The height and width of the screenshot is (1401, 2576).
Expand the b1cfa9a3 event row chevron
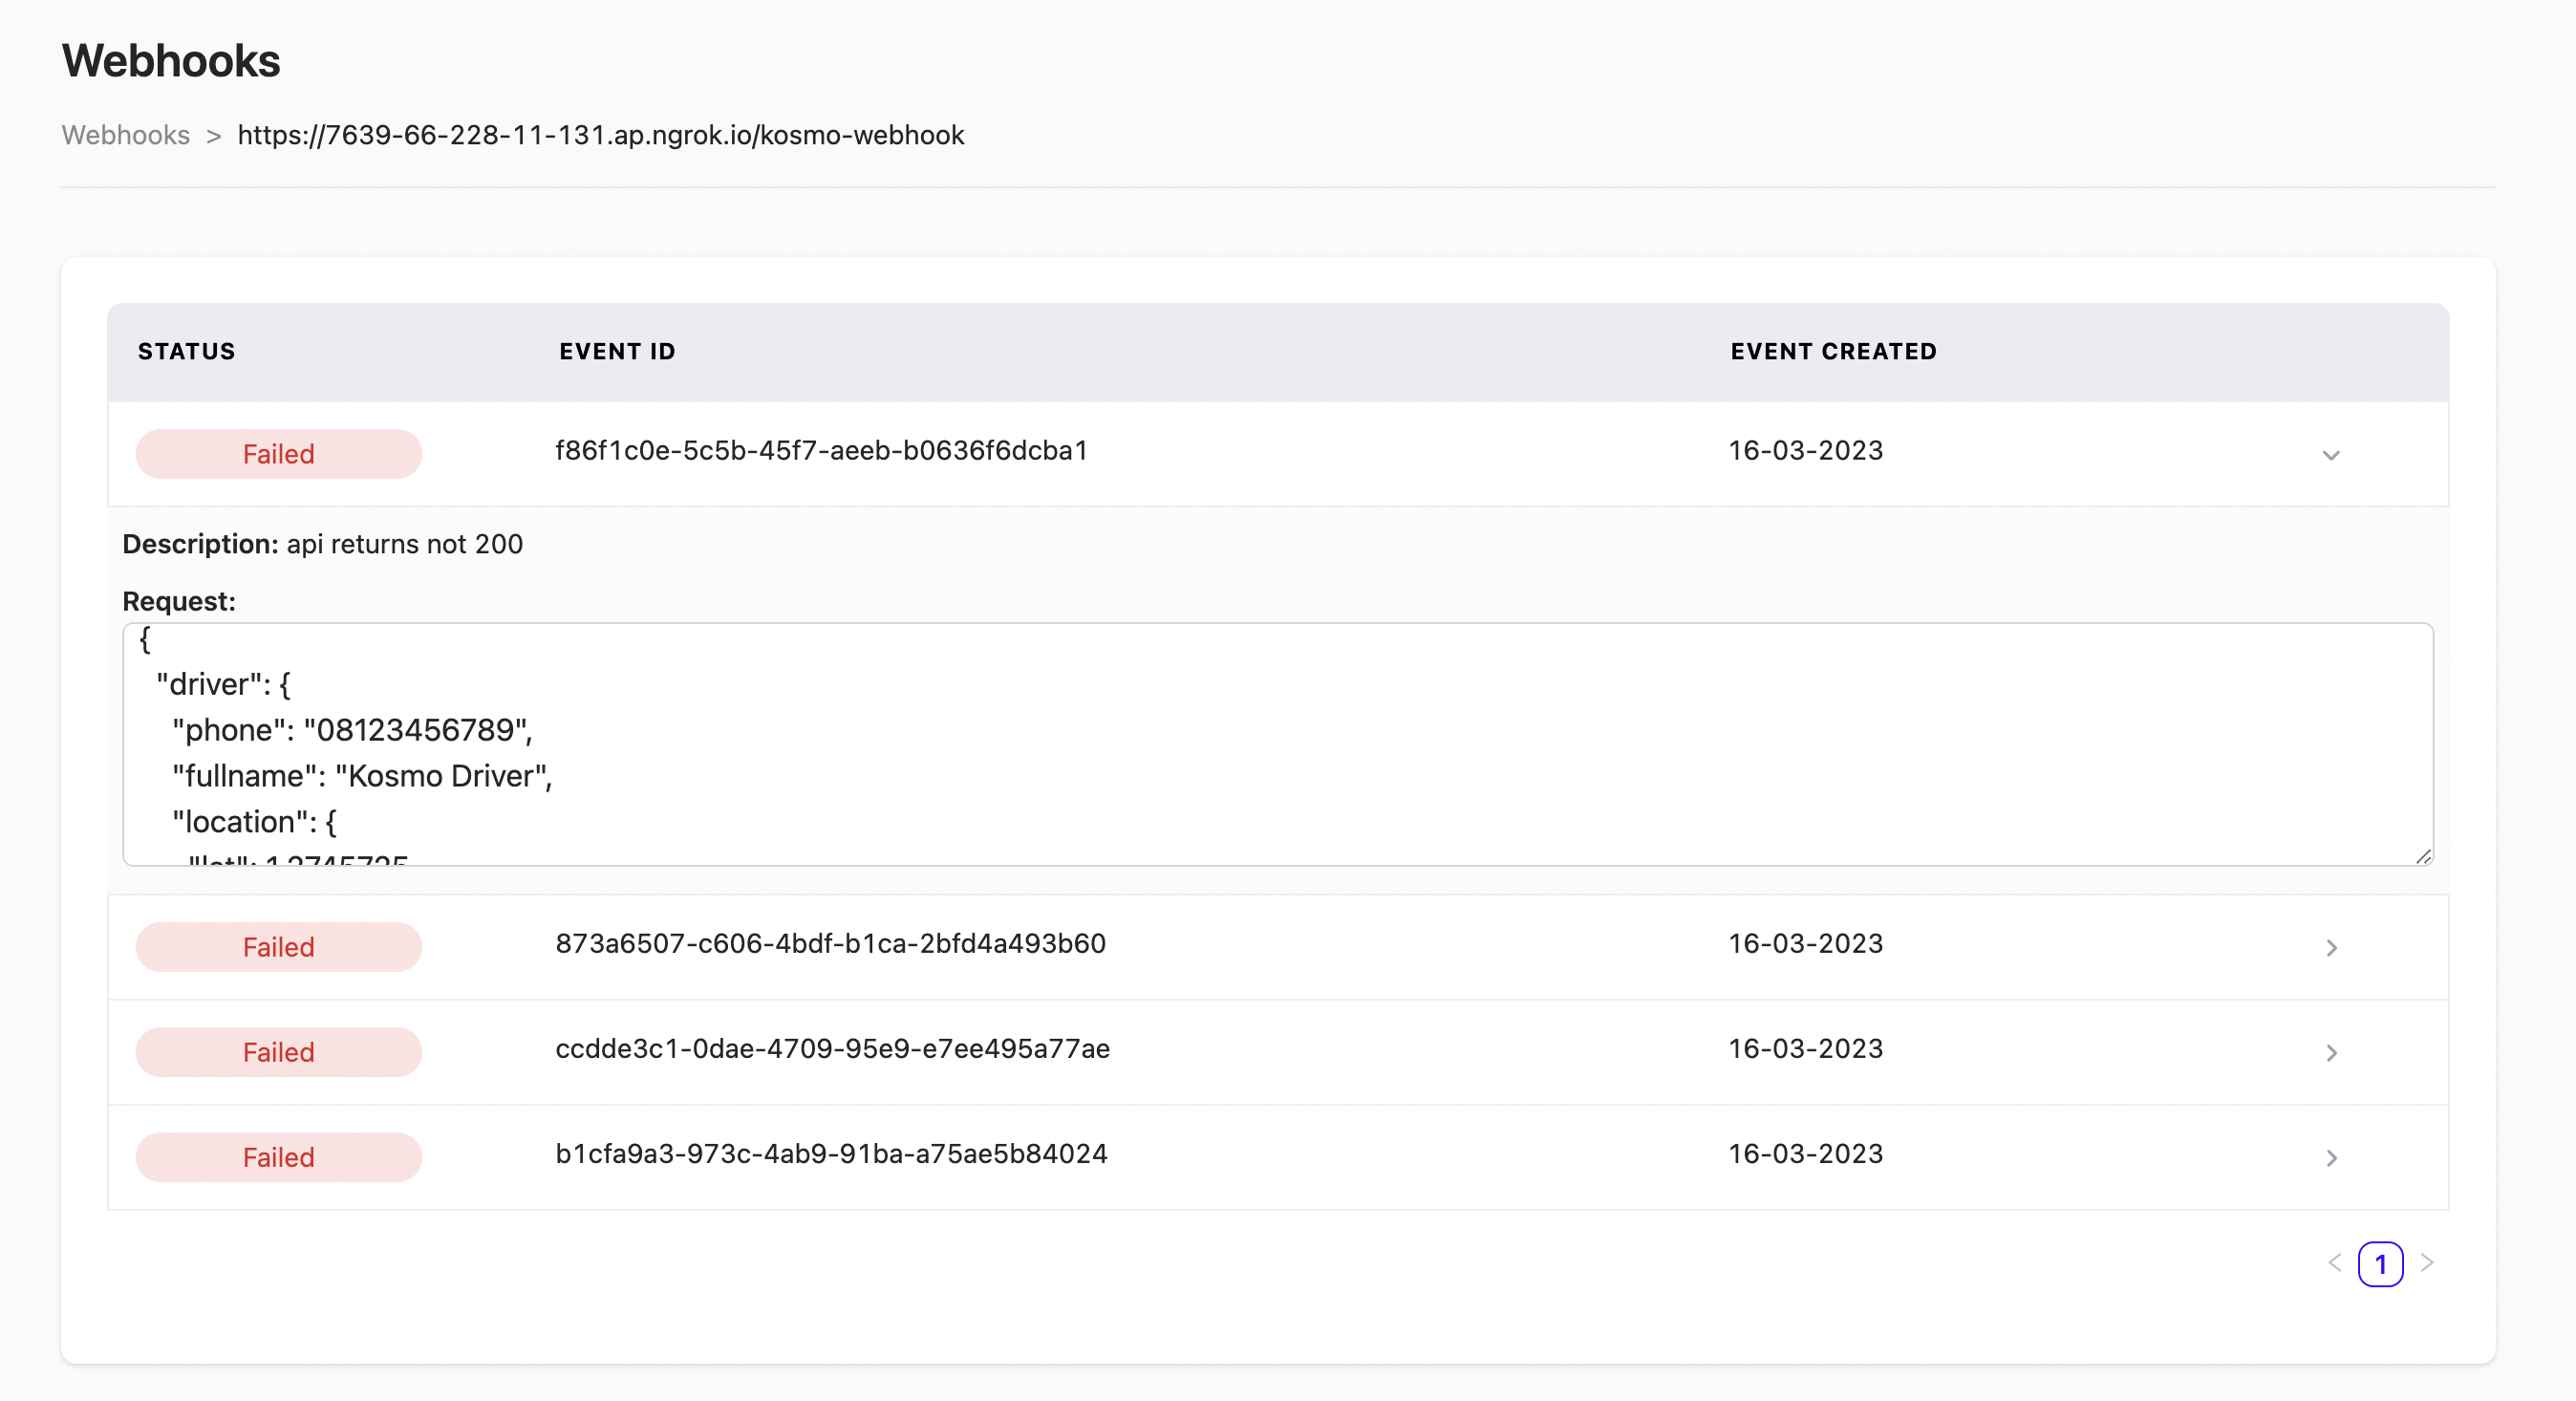2331,1157
